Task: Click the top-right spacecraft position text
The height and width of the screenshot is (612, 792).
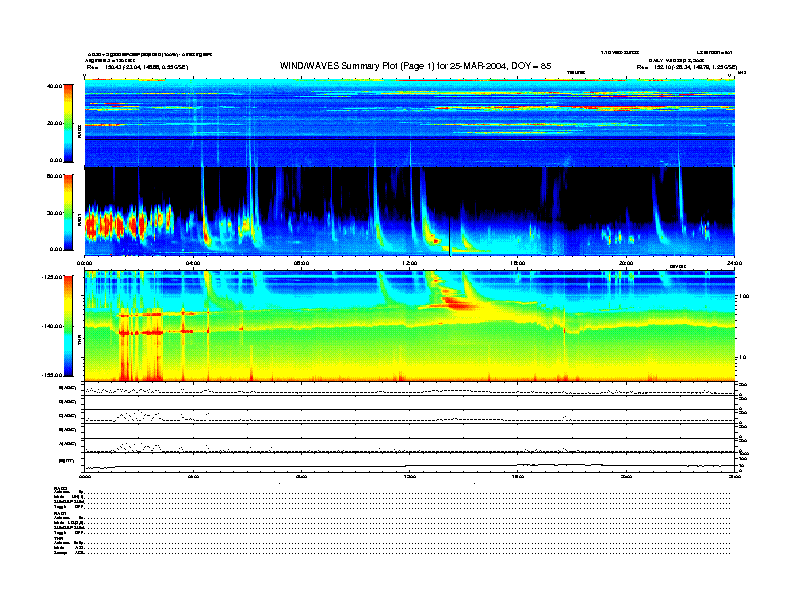Action: click(x=690, y=67)
